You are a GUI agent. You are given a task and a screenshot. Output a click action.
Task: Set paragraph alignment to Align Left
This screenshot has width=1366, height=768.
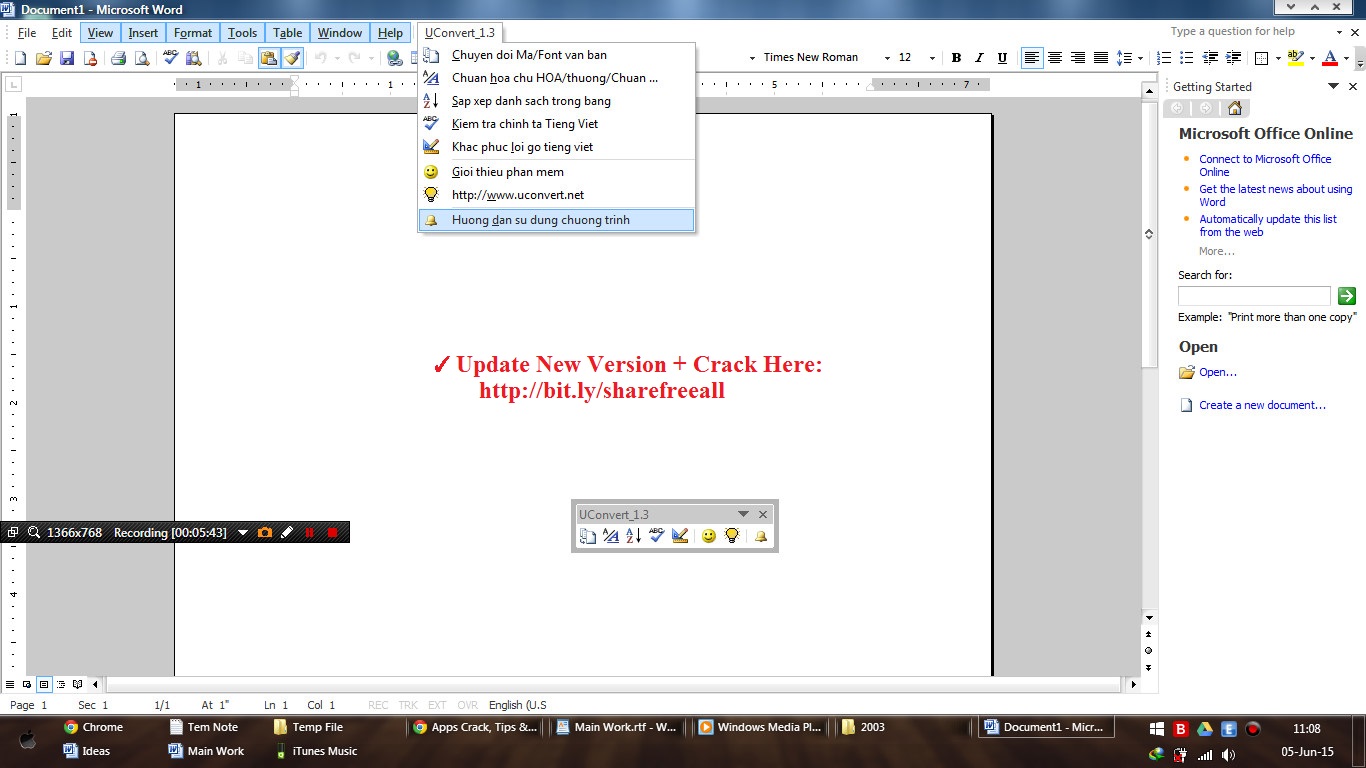tap(1031, 58)
